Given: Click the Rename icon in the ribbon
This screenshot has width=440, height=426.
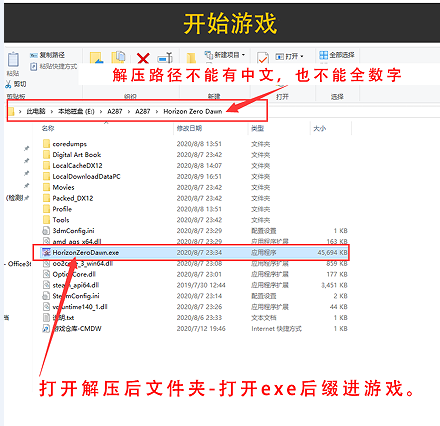Looking at the screenshot, I should pos(165,58).
